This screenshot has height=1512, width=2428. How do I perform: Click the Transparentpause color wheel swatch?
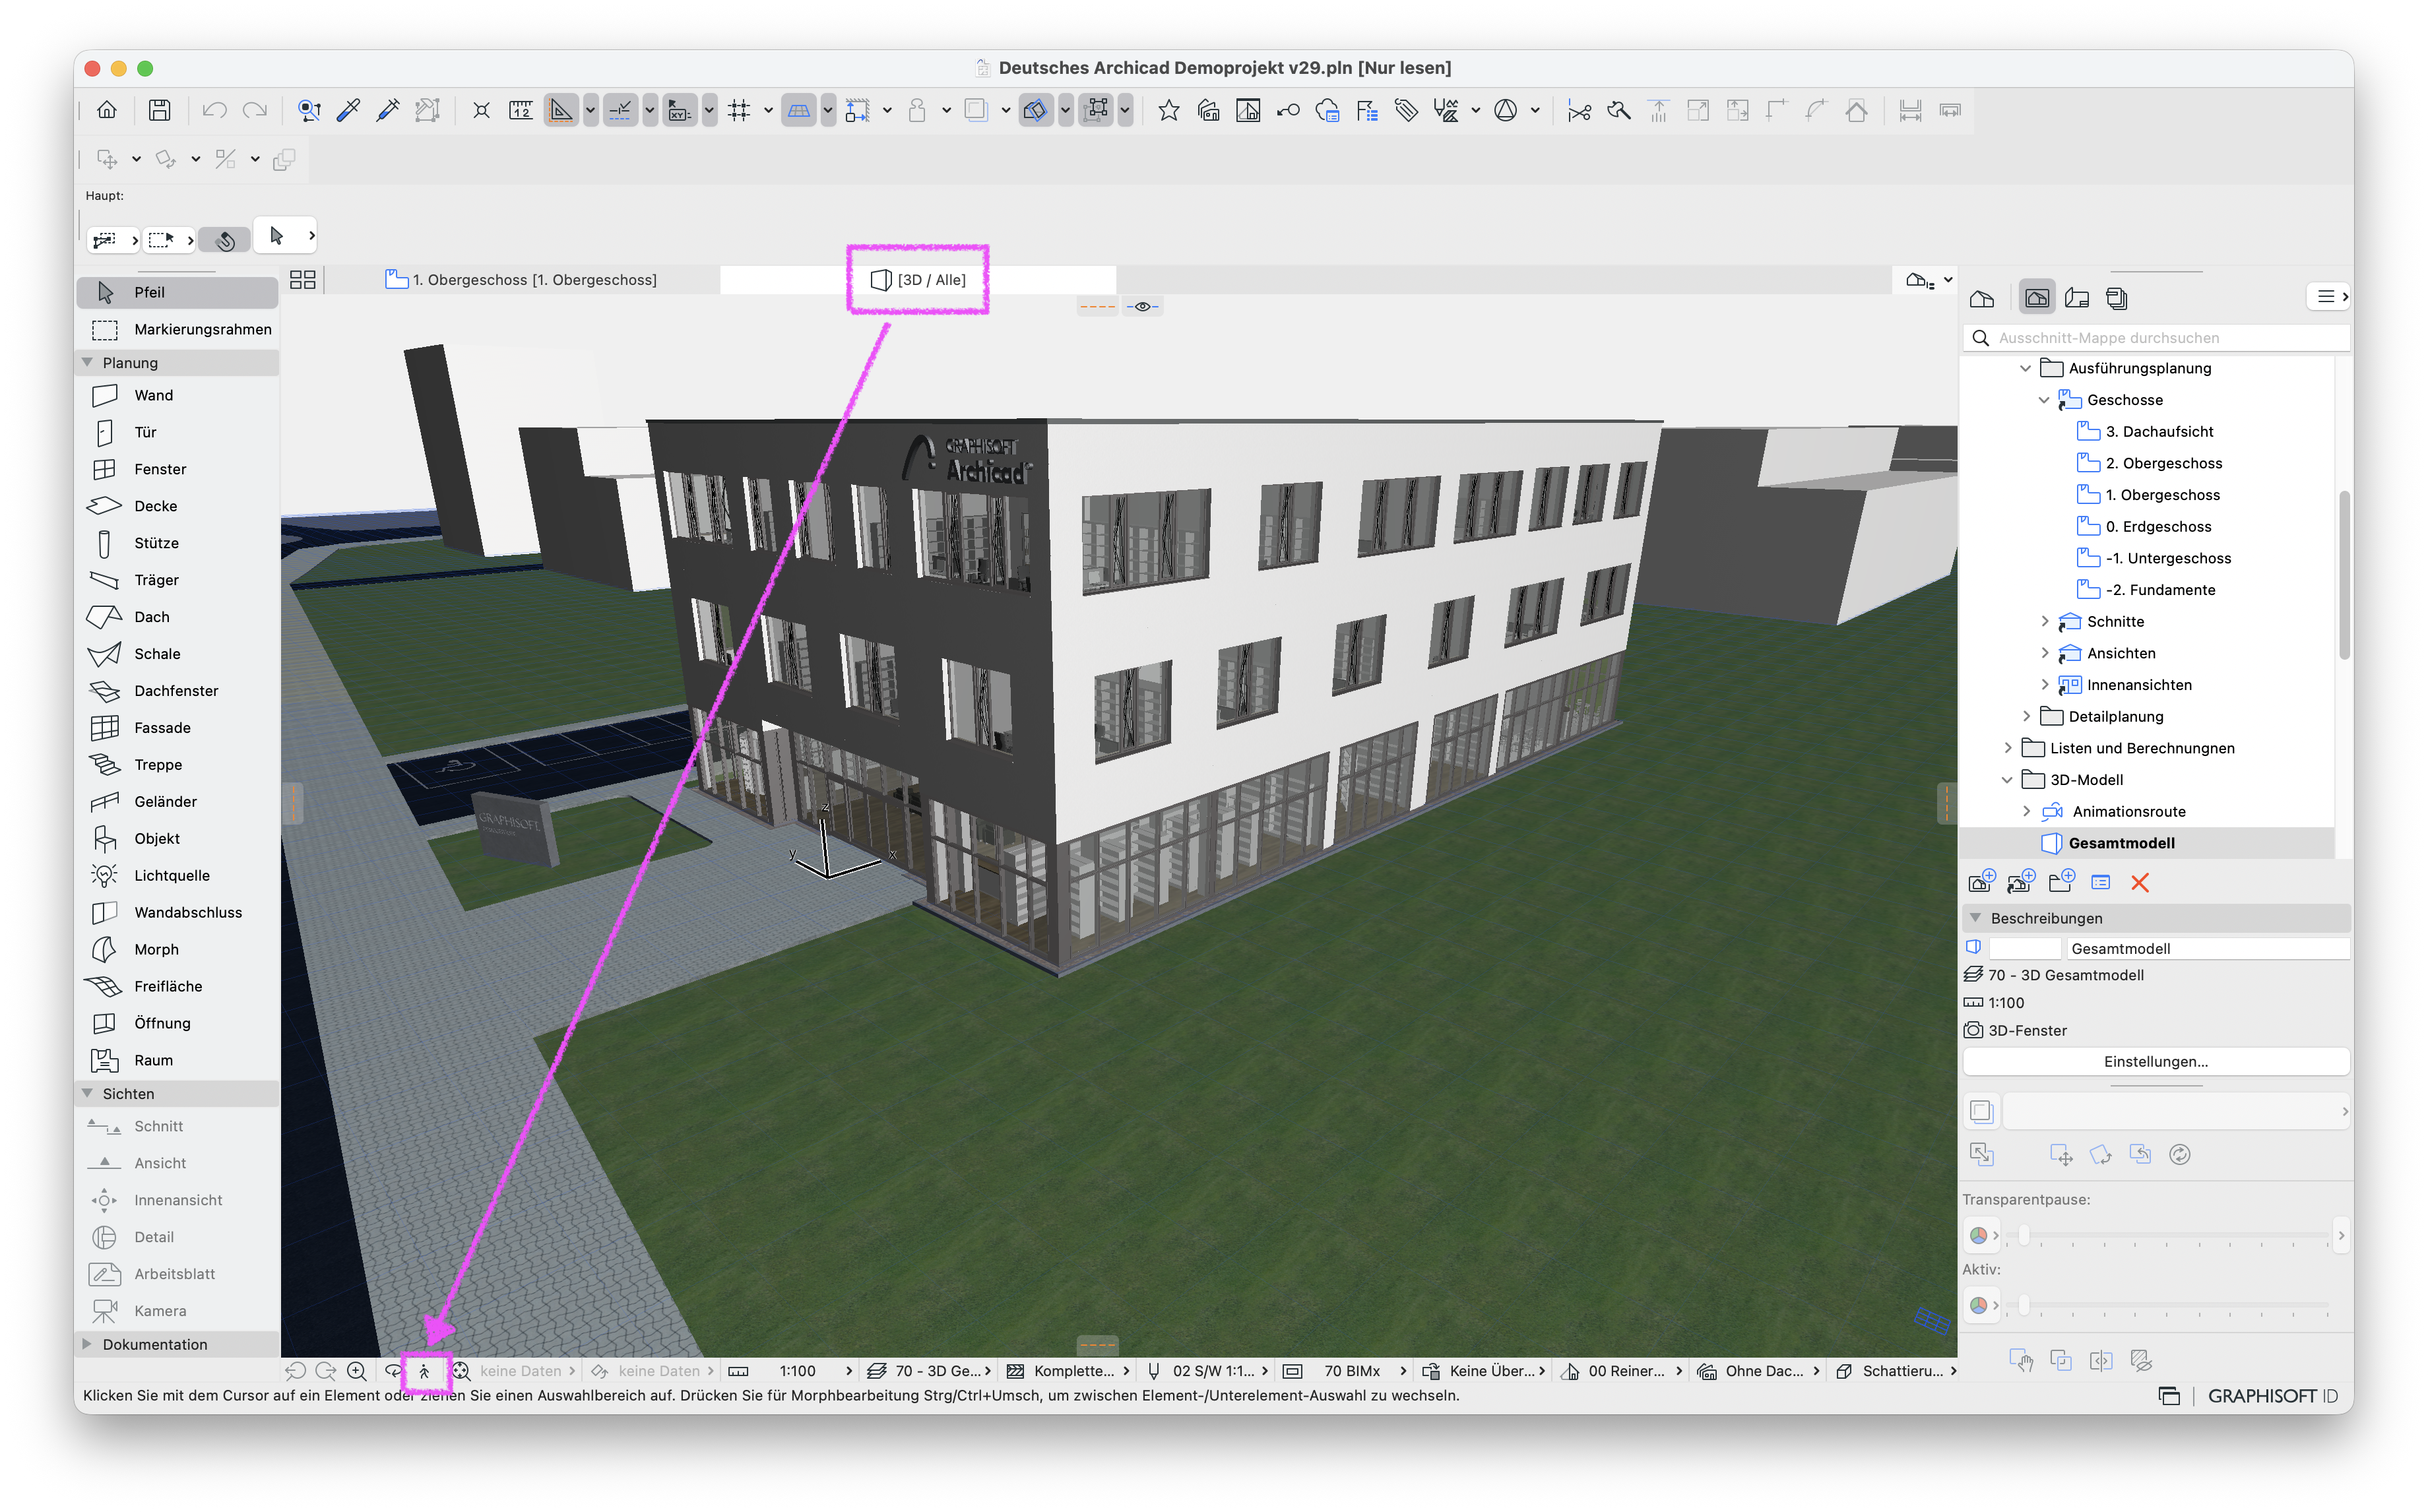pyautogui.click(x=1978, y=1235)
